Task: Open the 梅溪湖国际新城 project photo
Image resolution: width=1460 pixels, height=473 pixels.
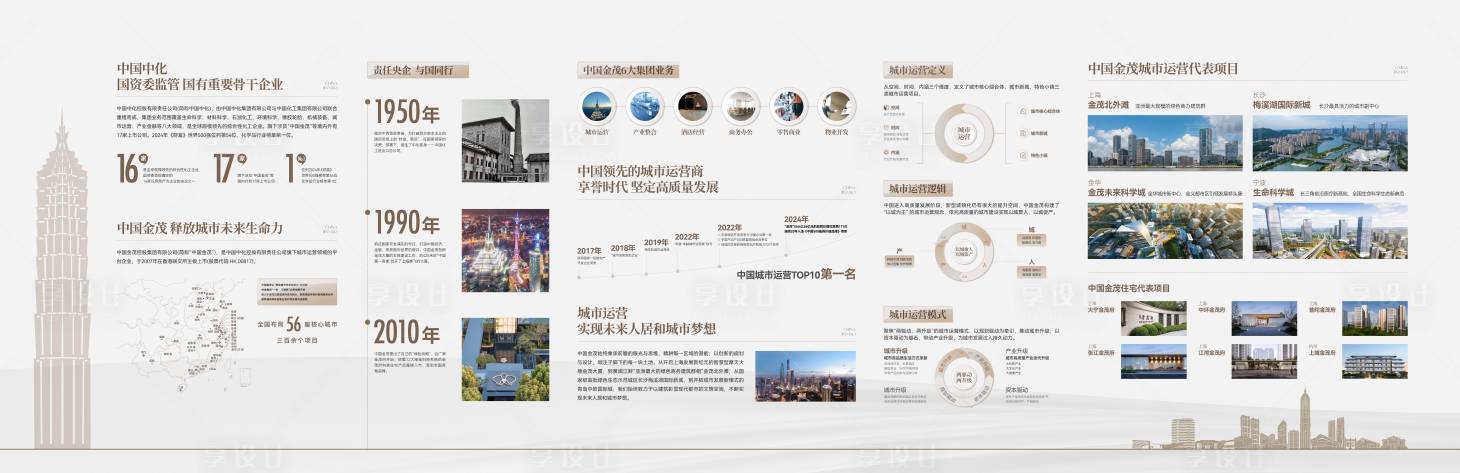Action: [x=1330, y=143]
